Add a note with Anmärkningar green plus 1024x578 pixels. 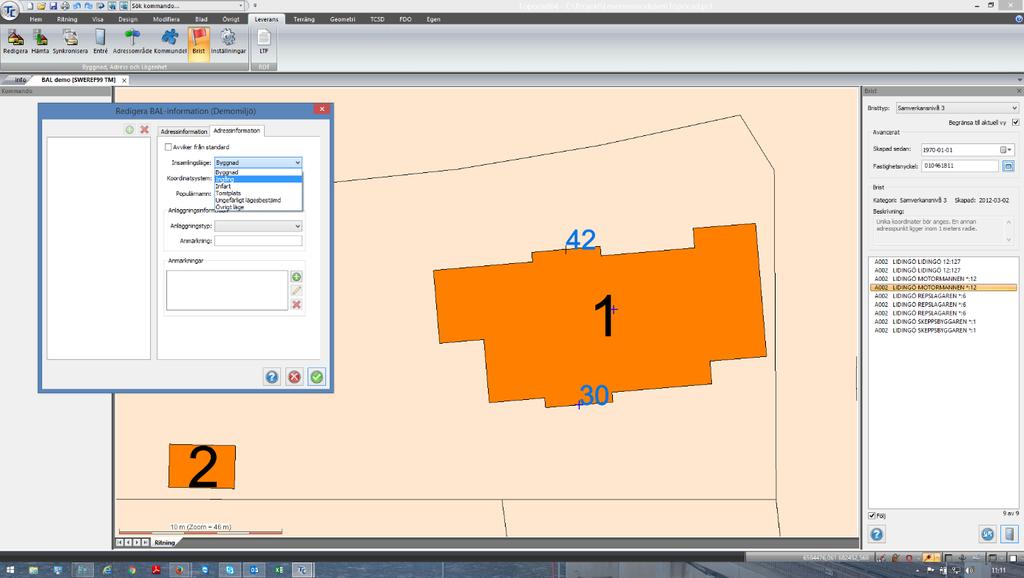[x=296, y=277]
